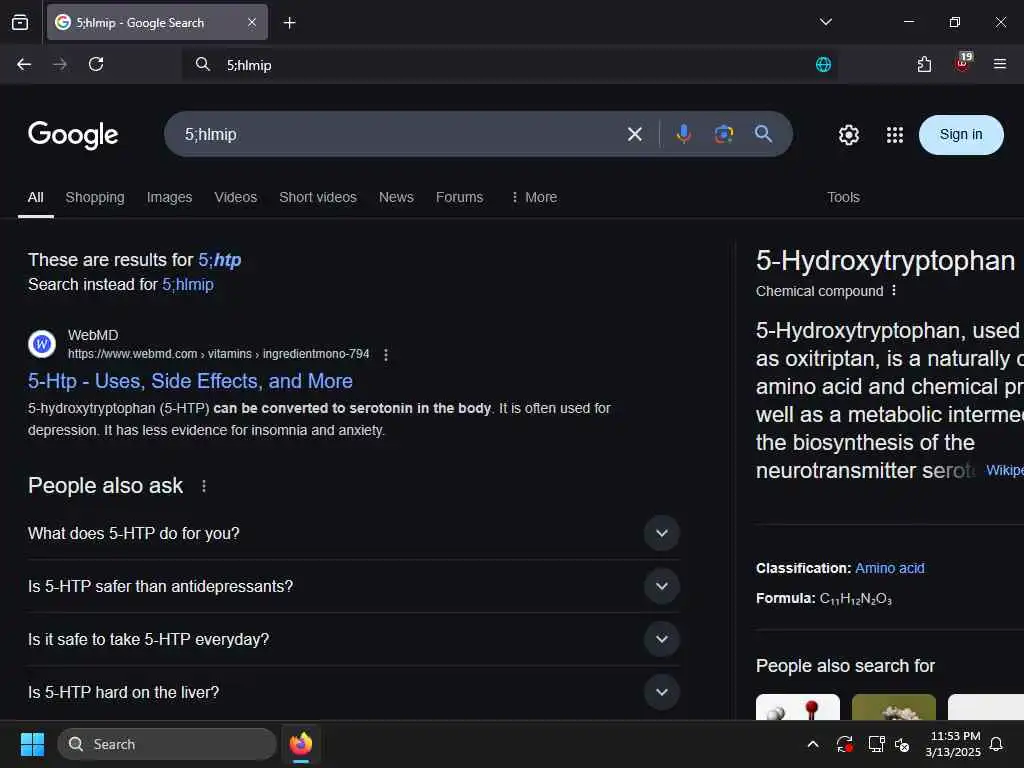Open the tab overview icon
The image size is (1024, 768).
point(20,22)
